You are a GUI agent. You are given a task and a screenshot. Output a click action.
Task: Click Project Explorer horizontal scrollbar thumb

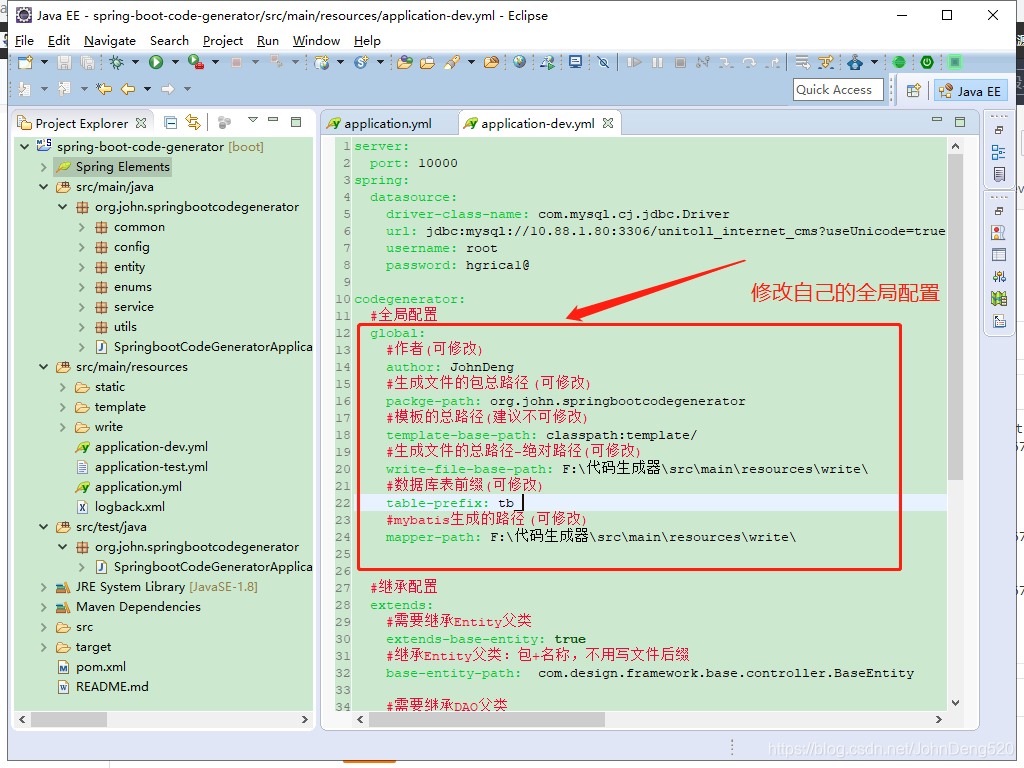click(69, 720)
